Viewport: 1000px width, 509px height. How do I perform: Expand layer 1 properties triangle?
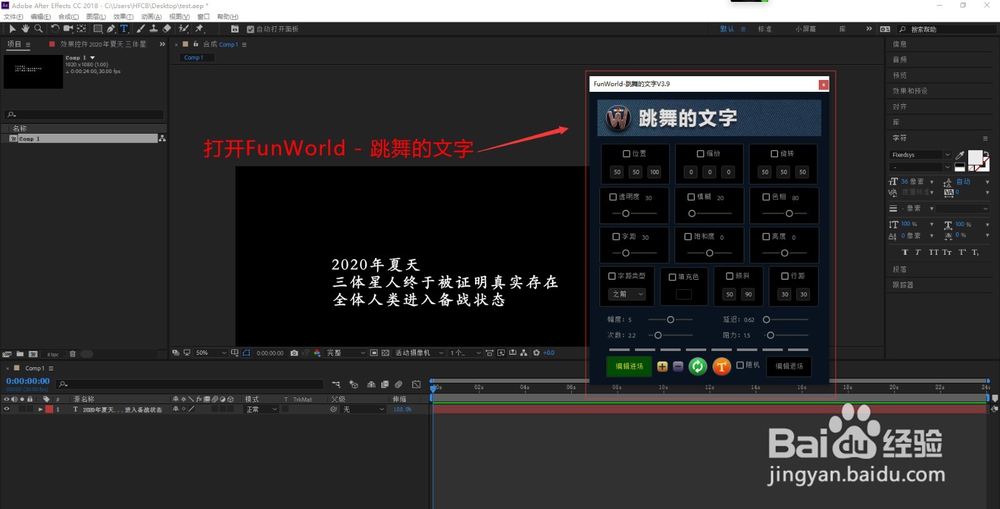click(41, 409)
